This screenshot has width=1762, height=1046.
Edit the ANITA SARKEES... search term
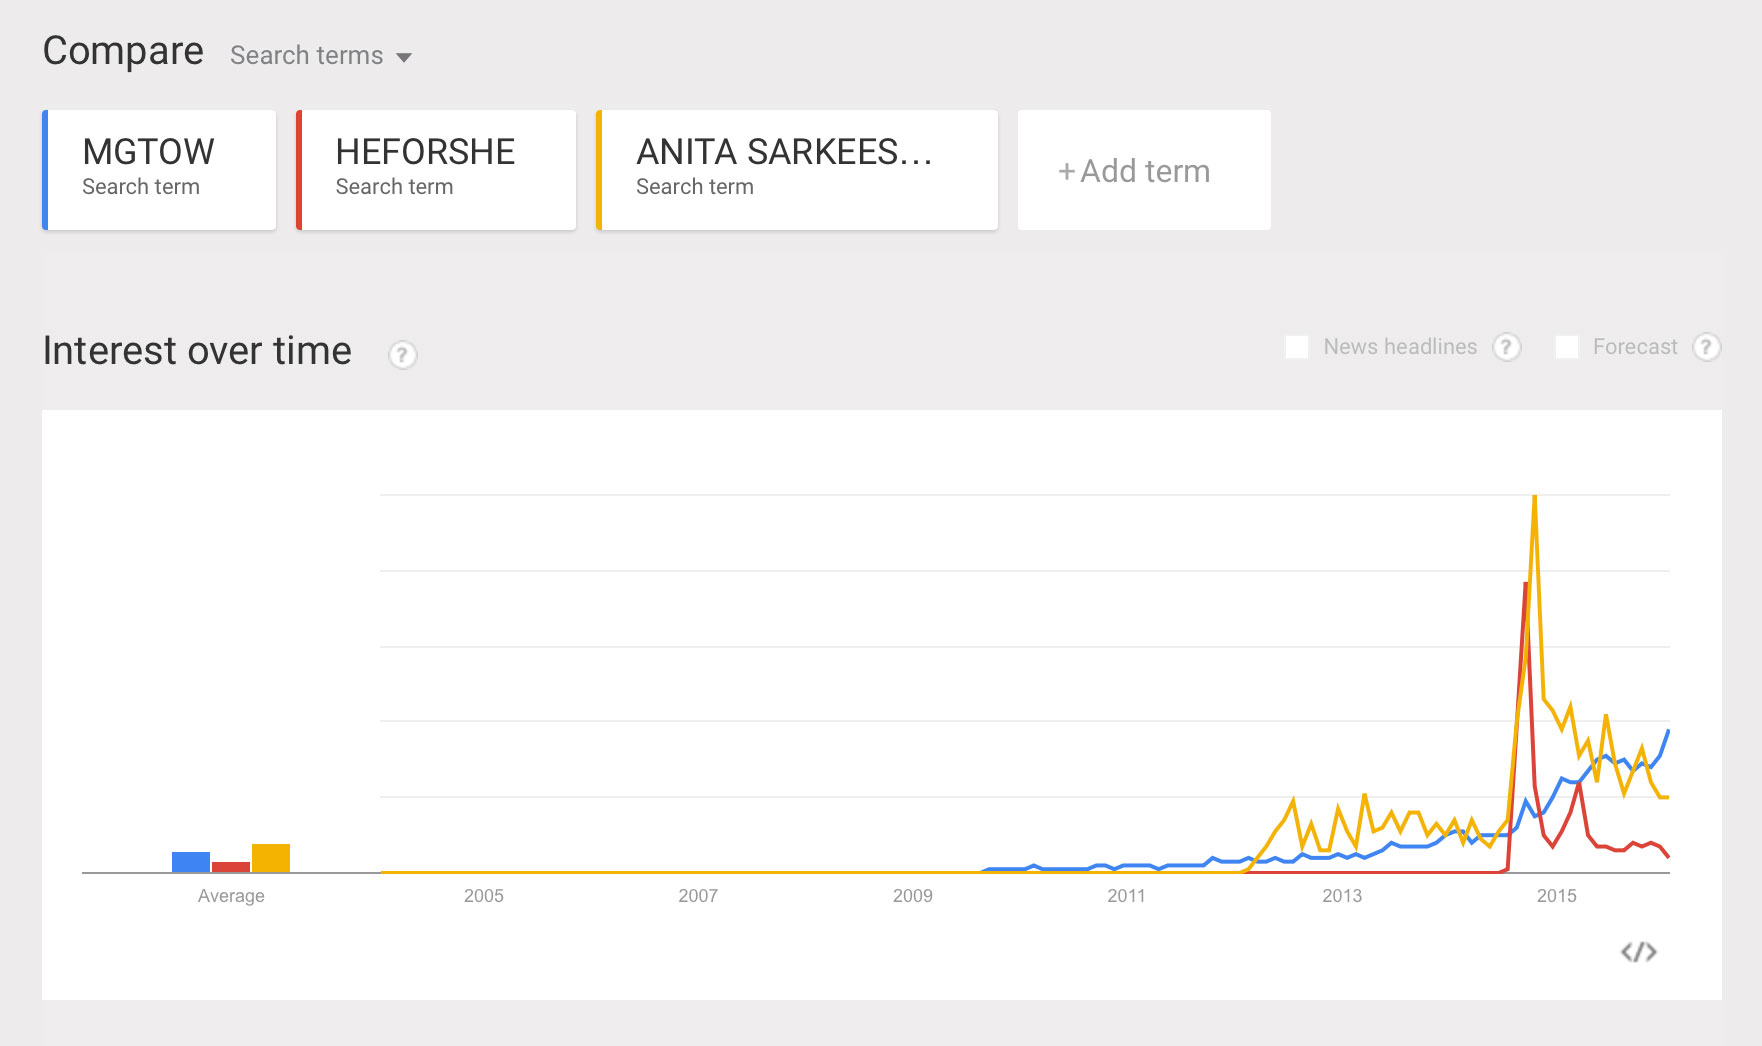pyautogui.click(x=798, y=170)
